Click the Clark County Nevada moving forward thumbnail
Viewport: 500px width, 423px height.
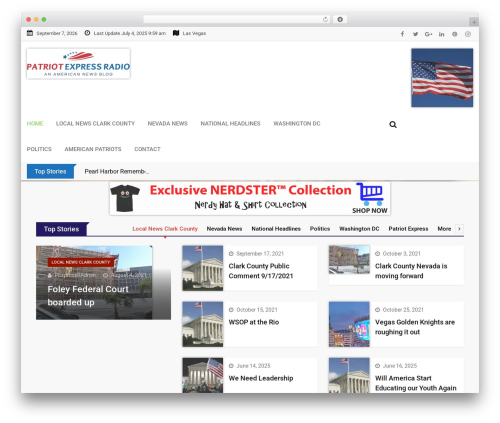coord(349,260)
